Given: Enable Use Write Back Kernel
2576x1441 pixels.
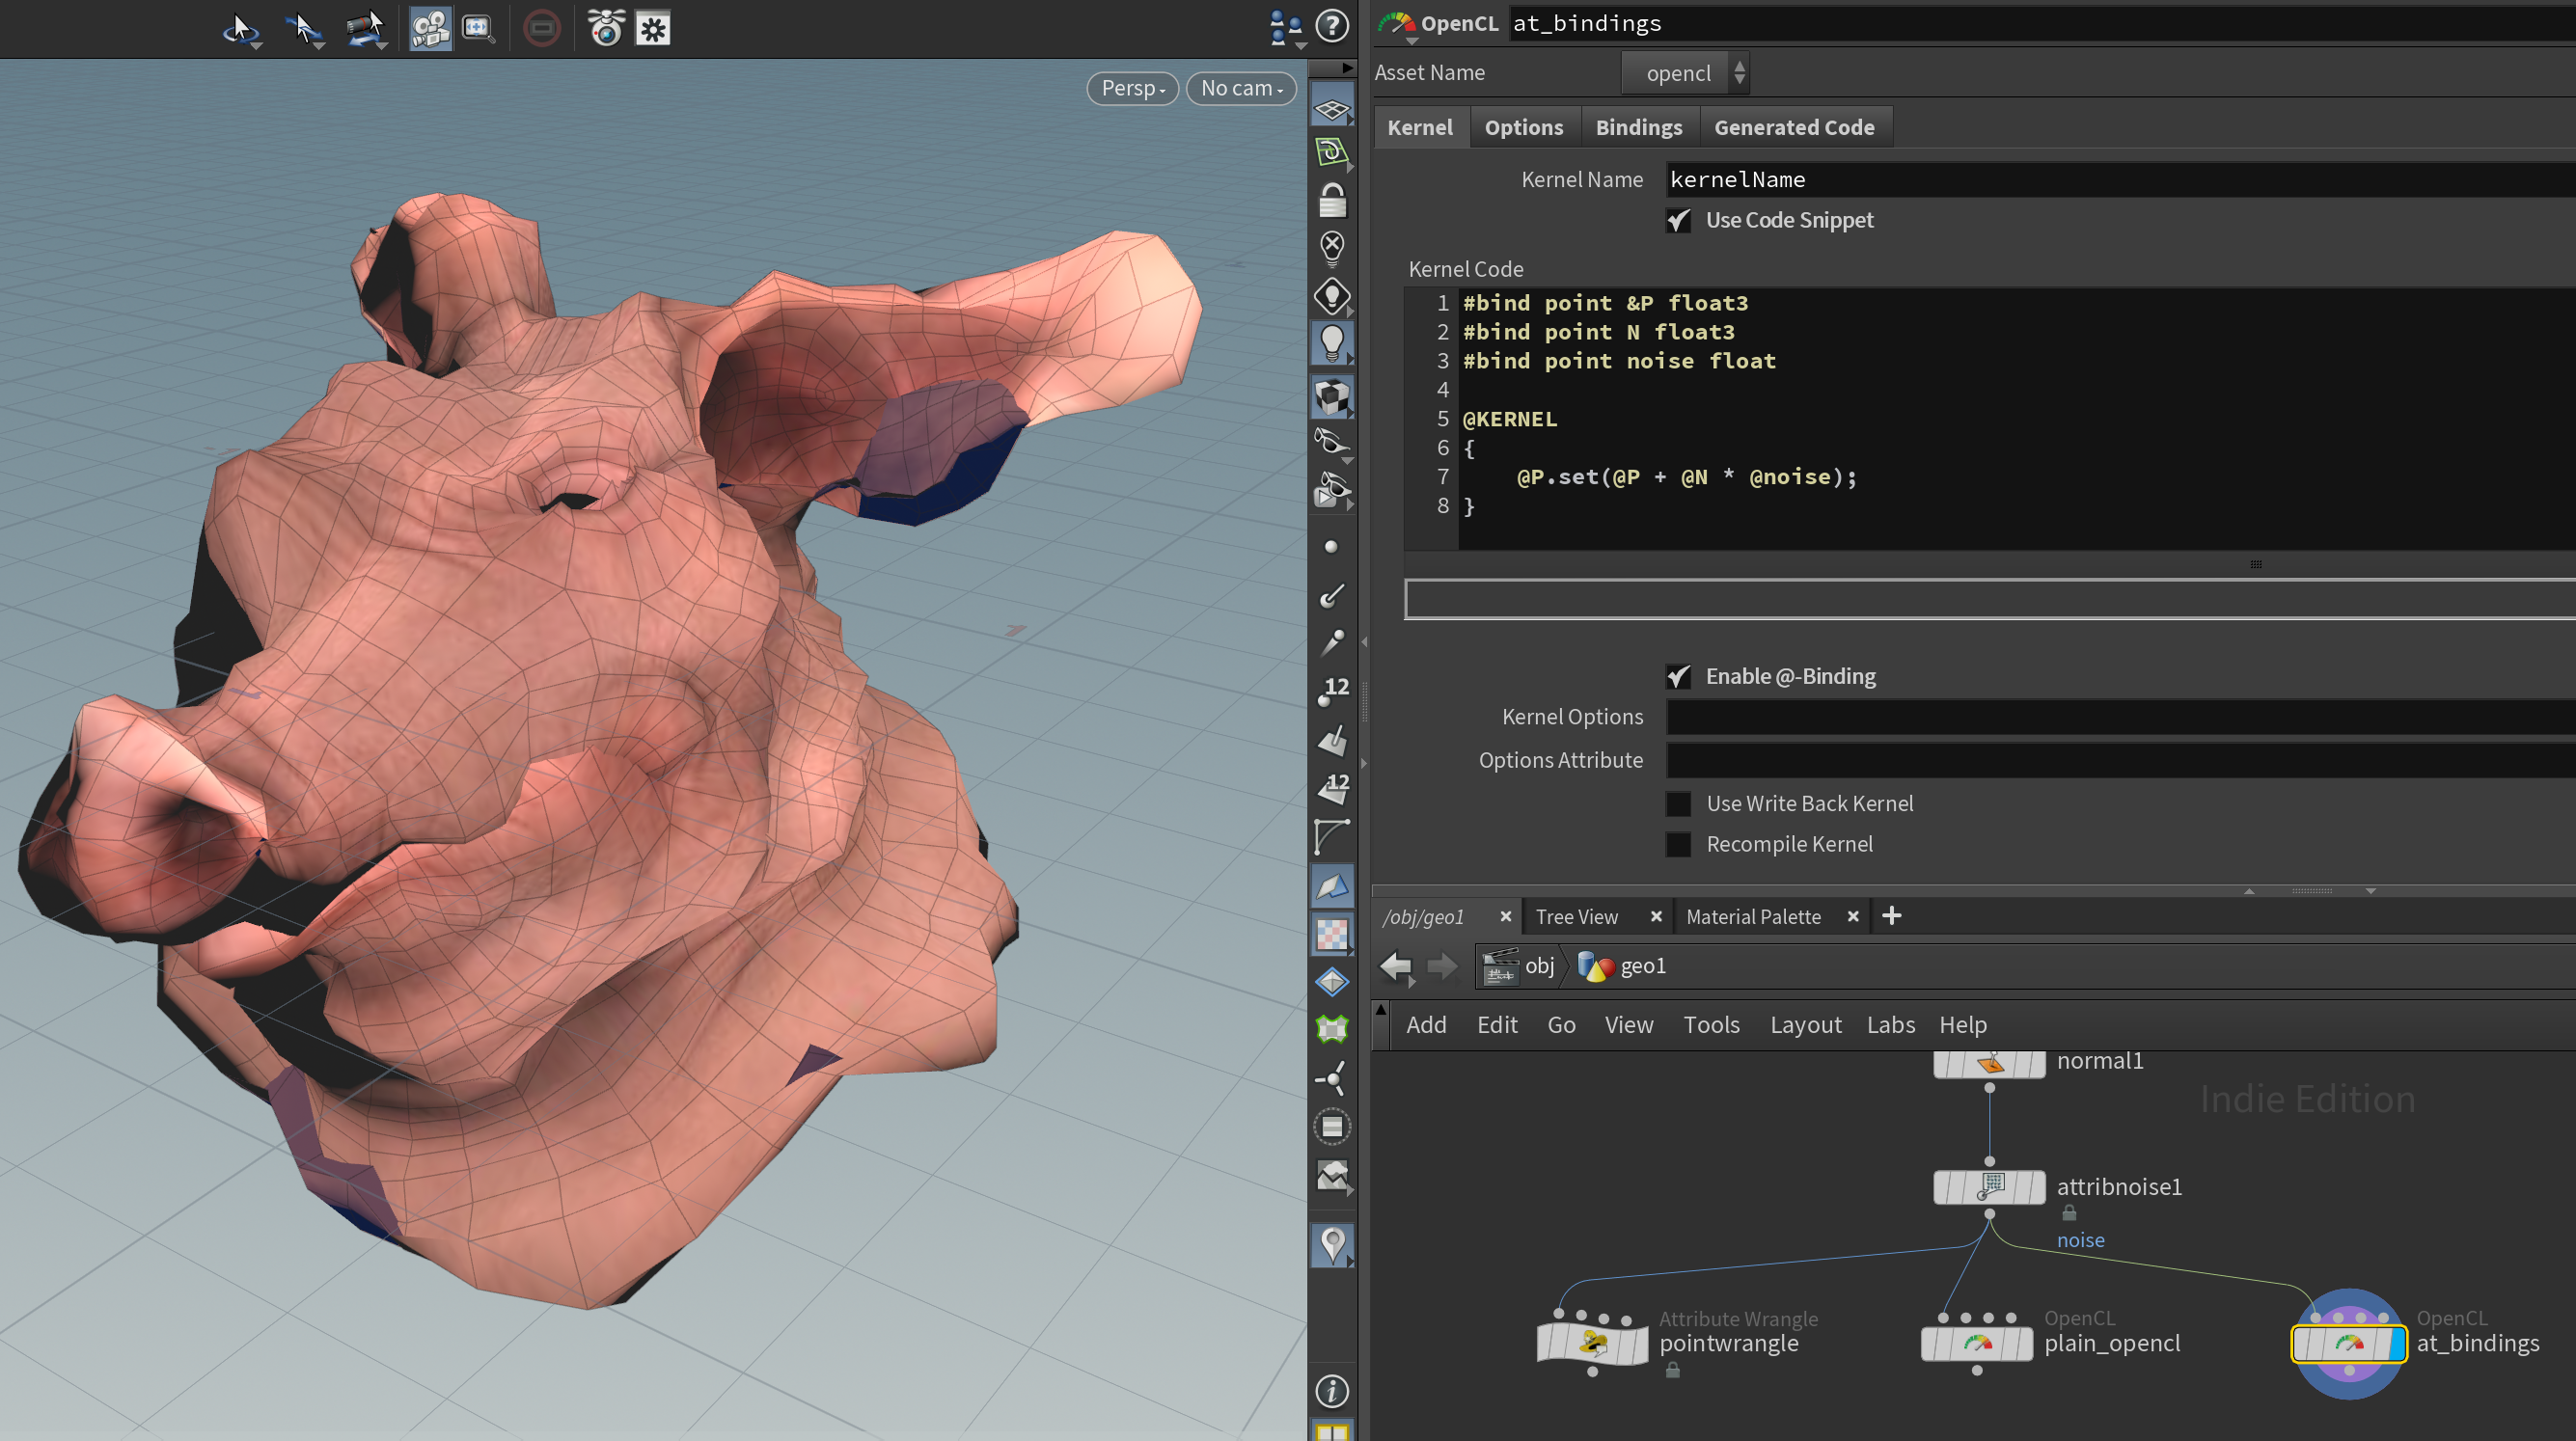Looking at the screenshot, I should [x=1678, y=804].
